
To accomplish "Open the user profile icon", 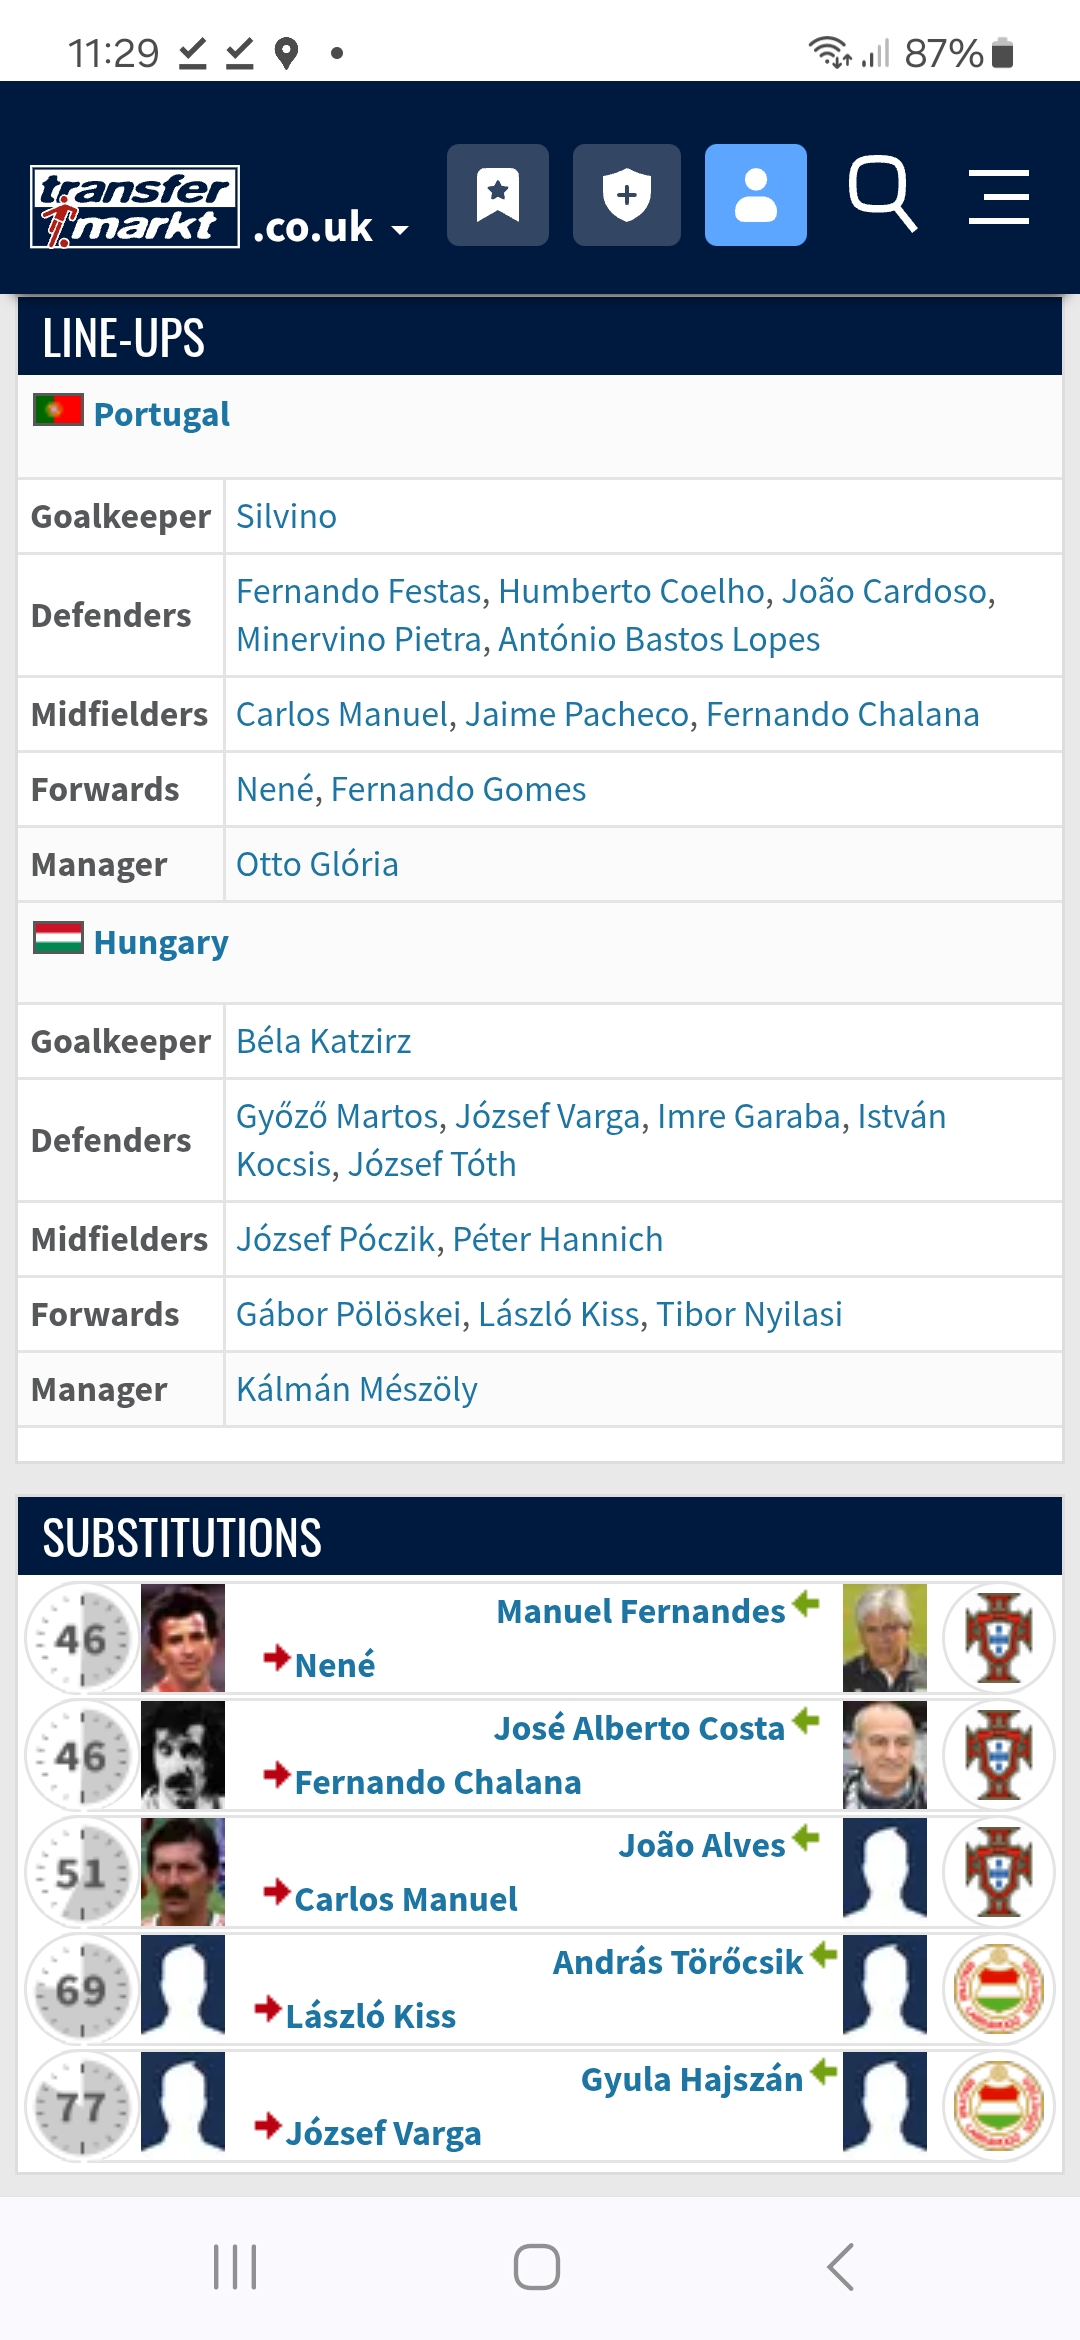I will click(756, 195).
